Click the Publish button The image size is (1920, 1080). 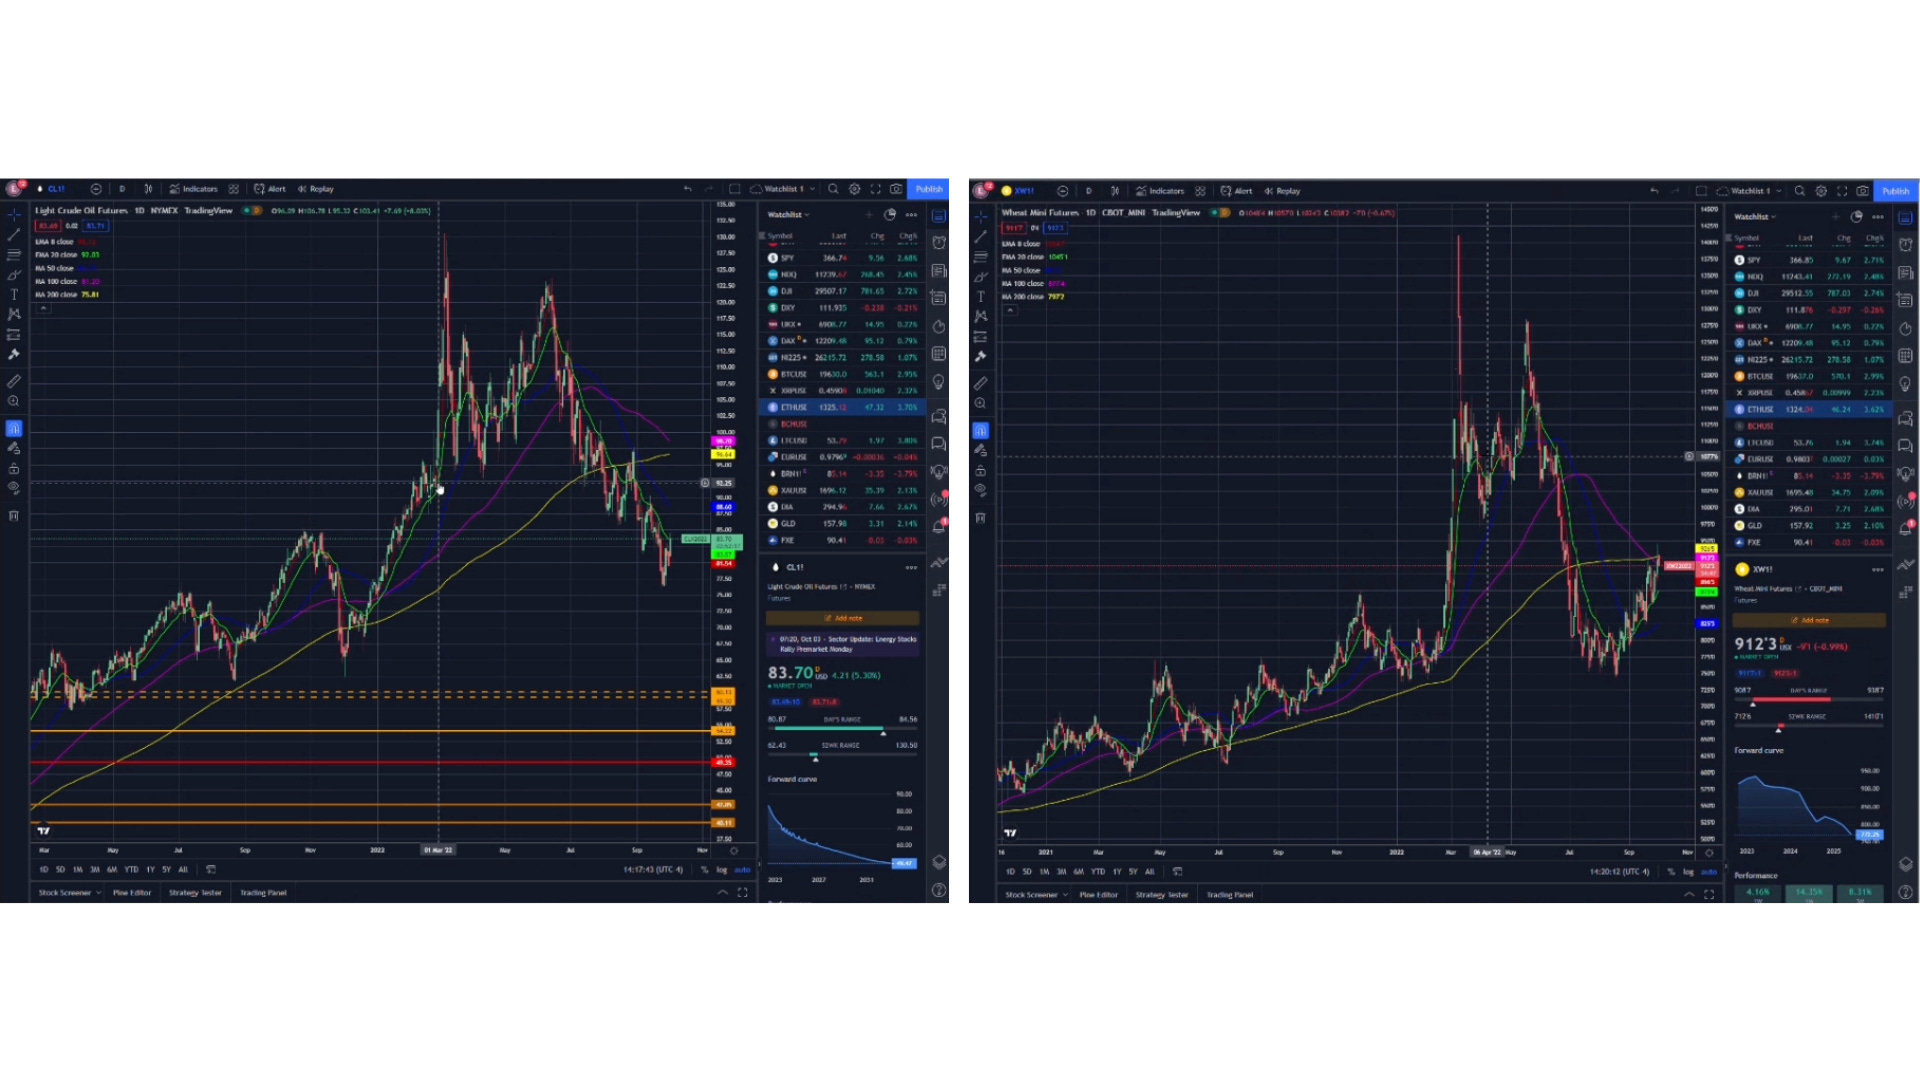click(929, 188)
